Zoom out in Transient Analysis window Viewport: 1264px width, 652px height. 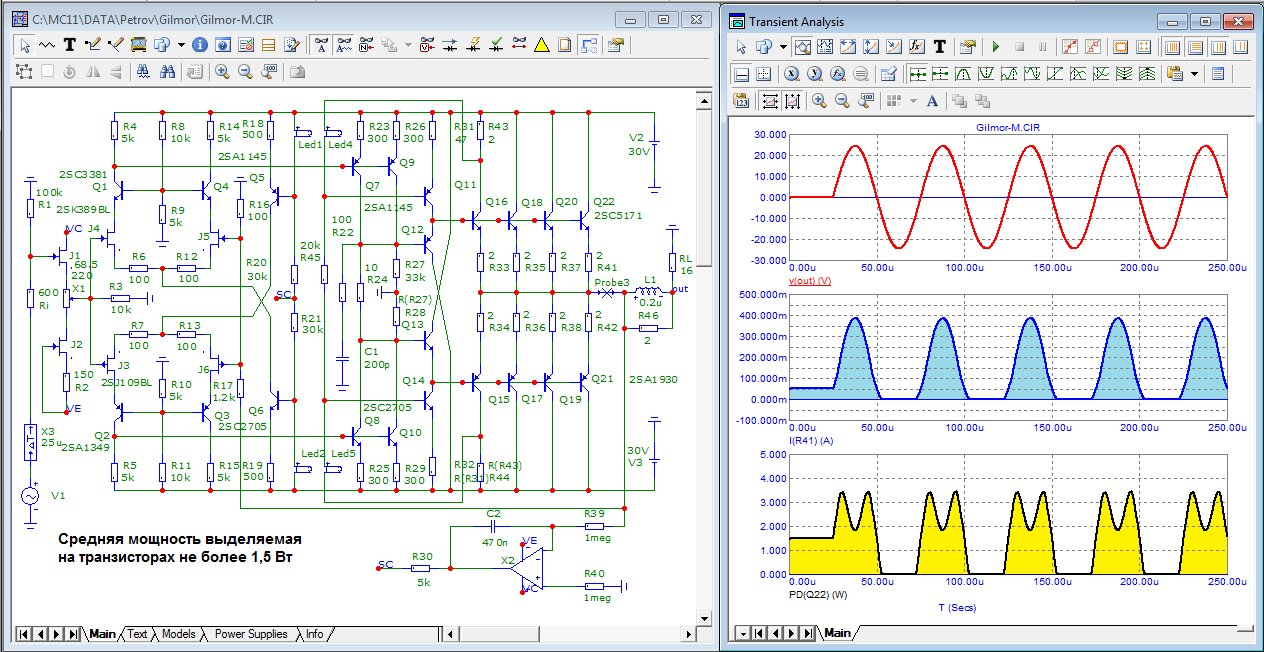(842, 100)
